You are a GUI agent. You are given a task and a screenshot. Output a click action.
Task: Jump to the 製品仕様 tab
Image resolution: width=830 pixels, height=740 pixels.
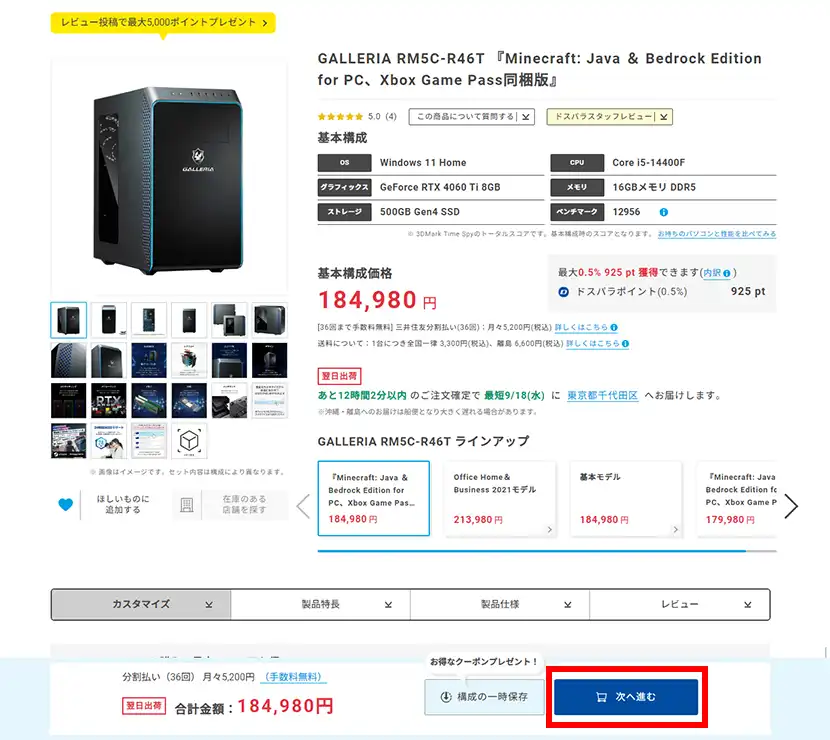tap(500, 604)
